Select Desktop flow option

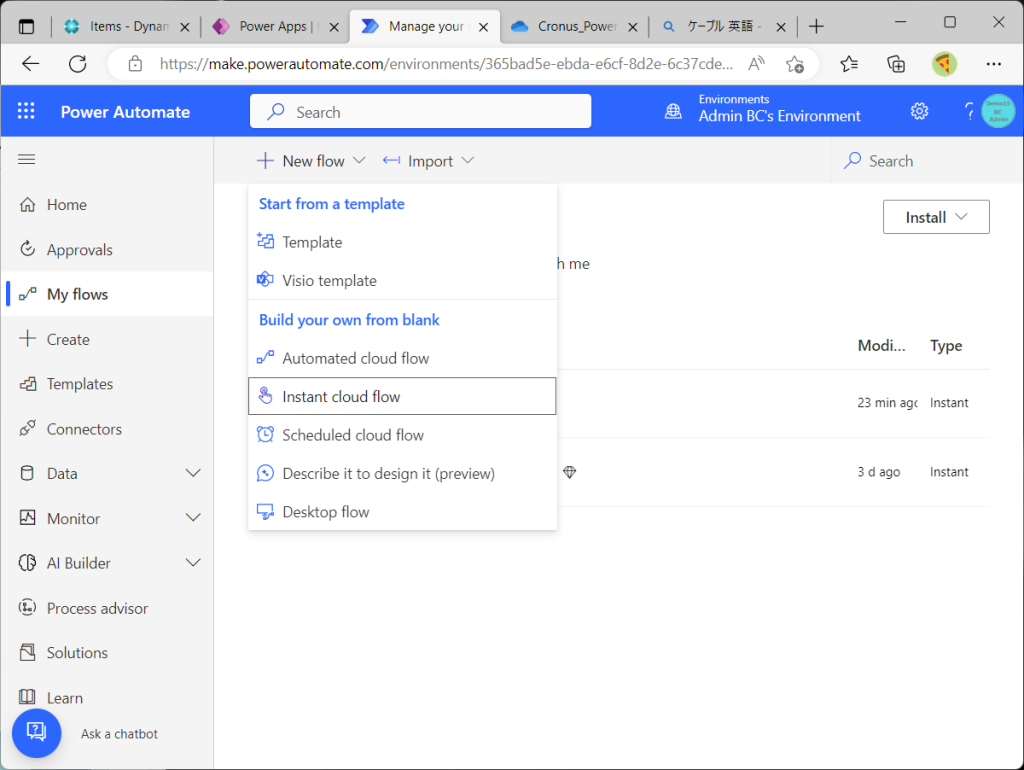coord(402,512)
